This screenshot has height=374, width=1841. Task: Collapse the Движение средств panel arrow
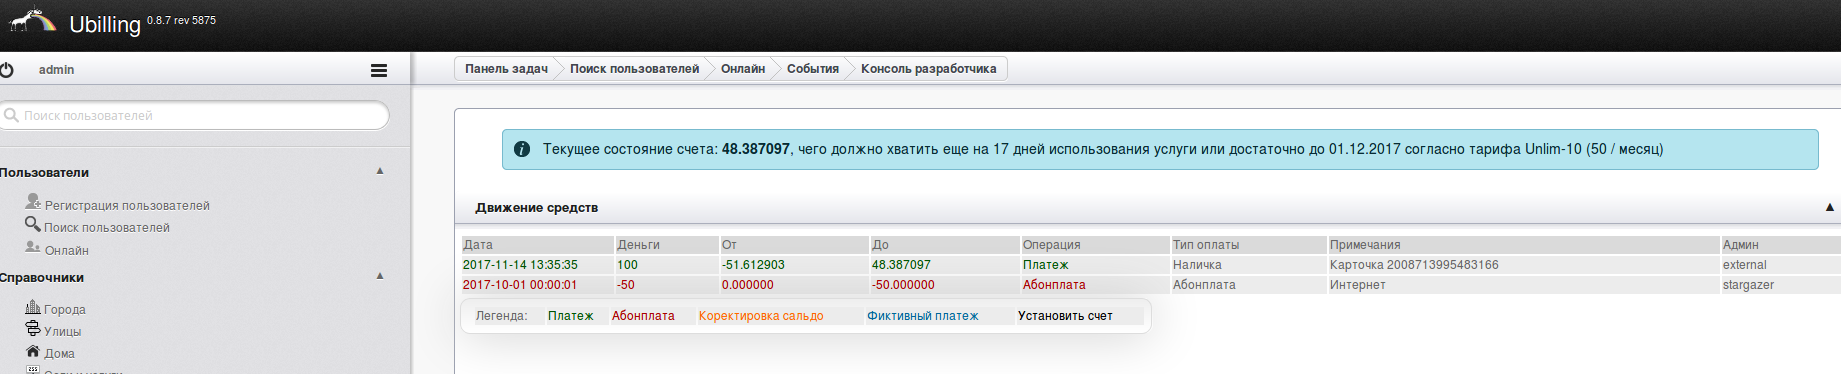pos(1830,207)
